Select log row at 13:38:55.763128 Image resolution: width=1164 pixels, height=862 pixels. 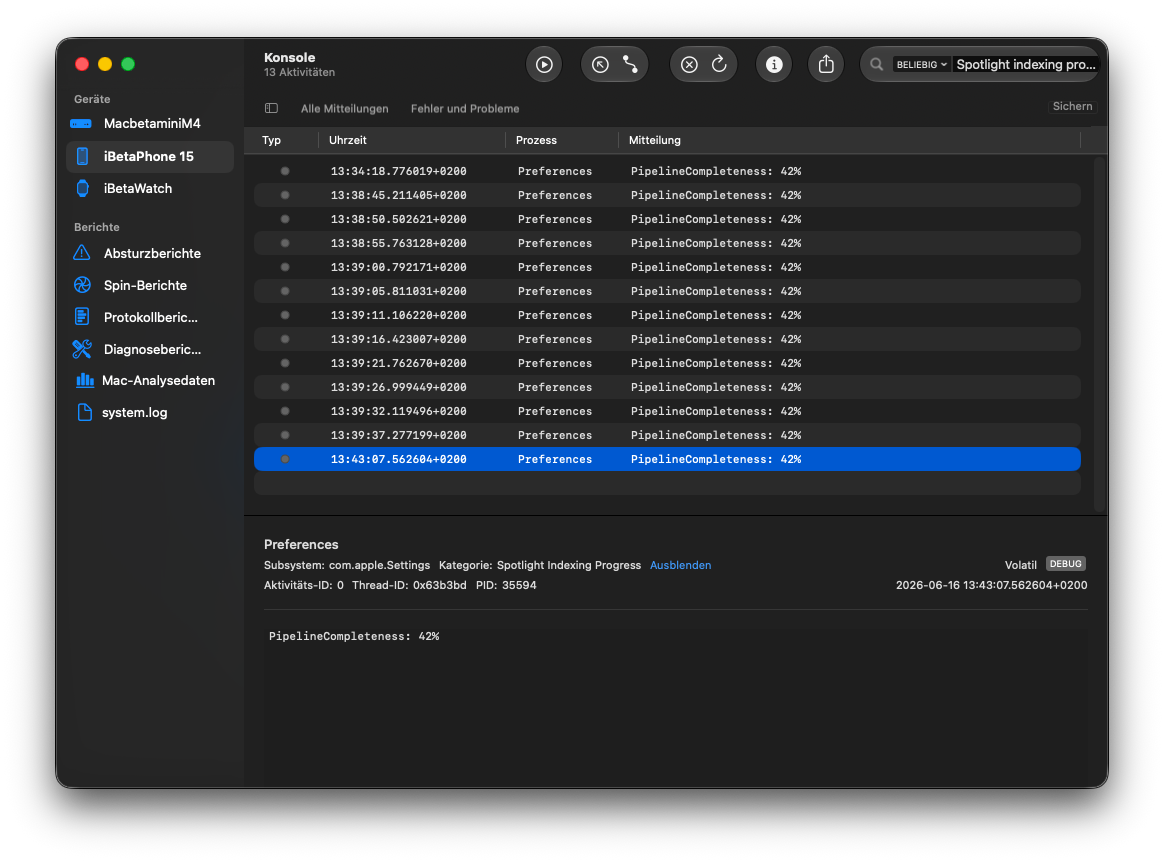pyautogui.click(x=667, y=244)
